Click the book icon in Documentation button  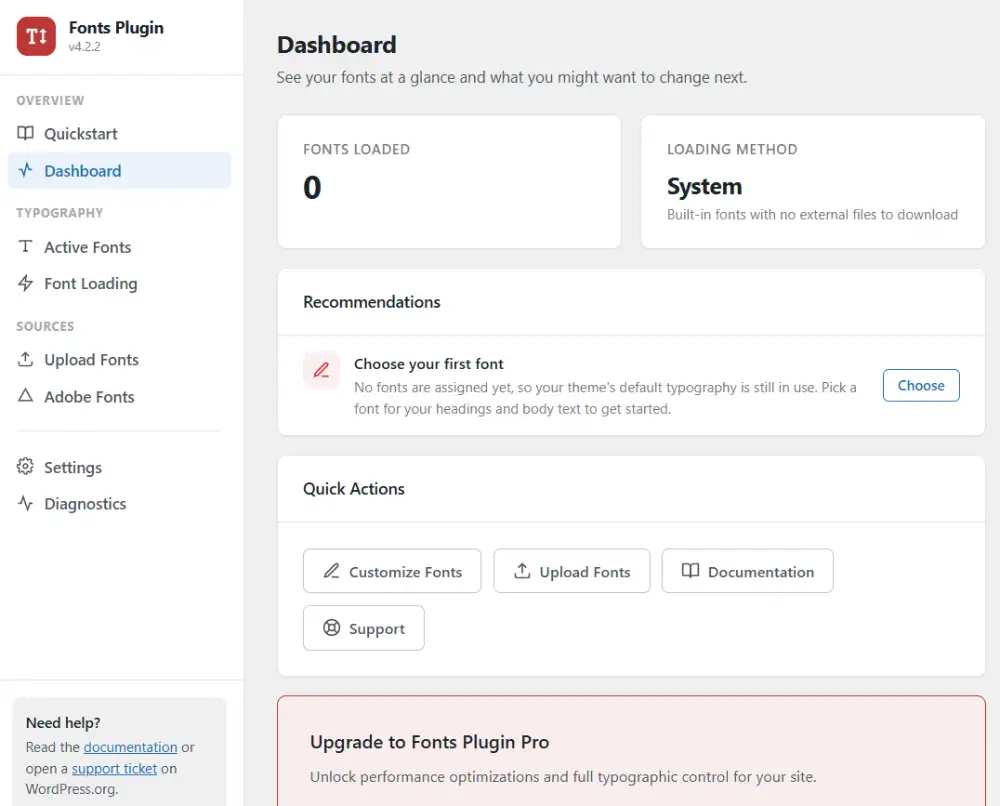(691, 571)
